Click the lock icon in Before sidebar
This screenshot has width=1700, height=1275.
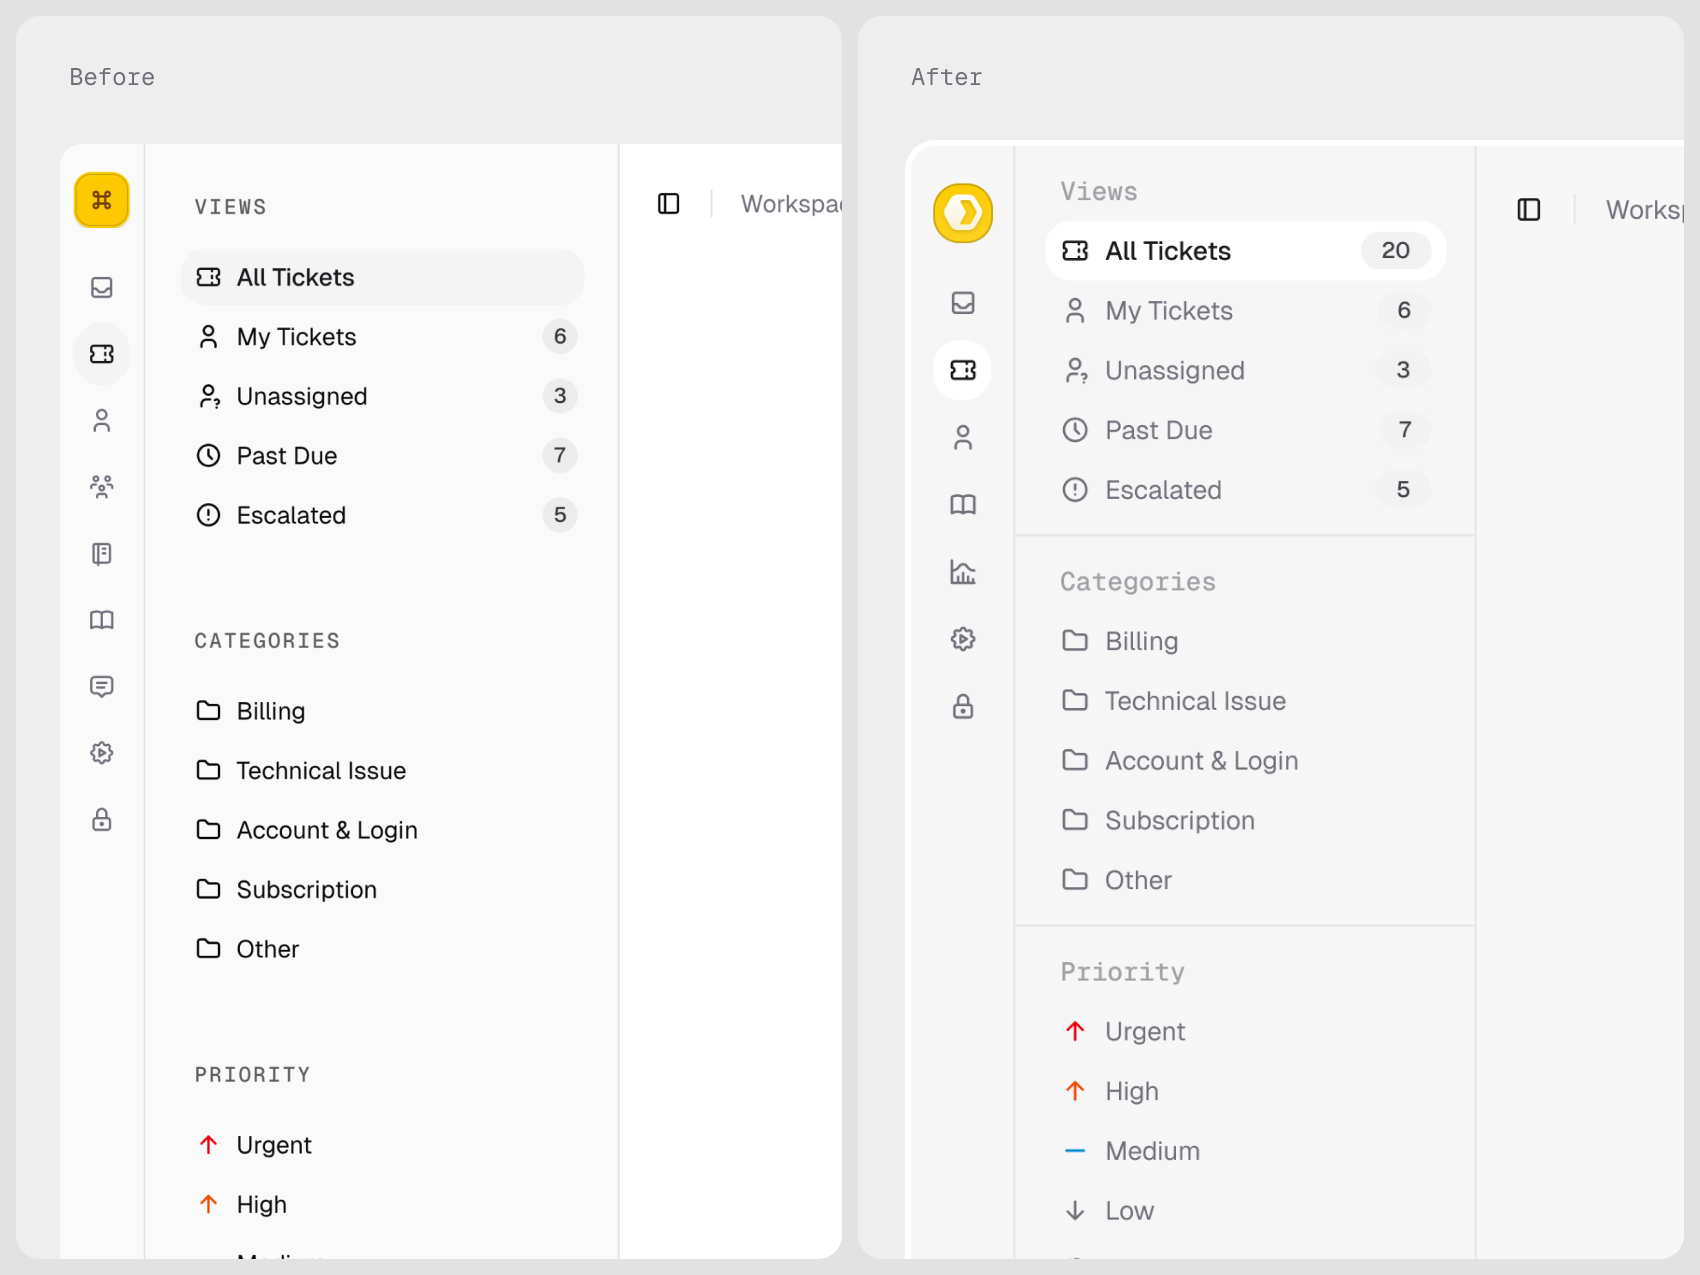point(102,820)
